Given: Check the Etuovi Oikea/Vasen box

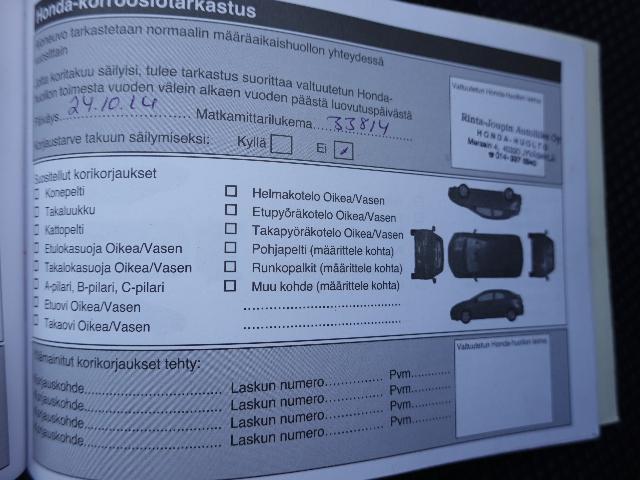Looking at the screenshot, I should click(x=37, y=304).
